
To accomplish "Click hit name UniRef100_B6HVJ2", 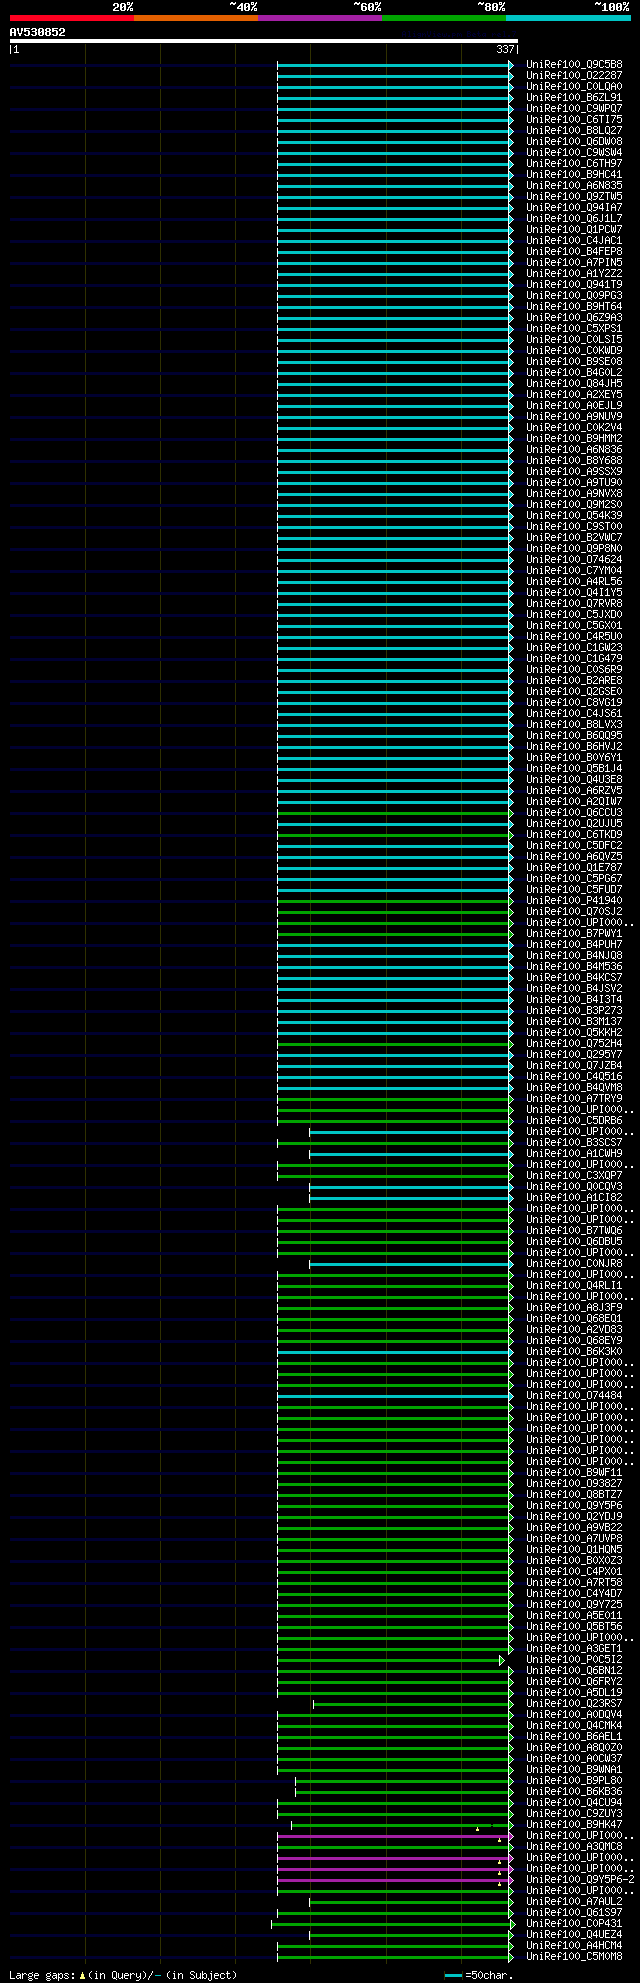I will (x=574, y=746).
